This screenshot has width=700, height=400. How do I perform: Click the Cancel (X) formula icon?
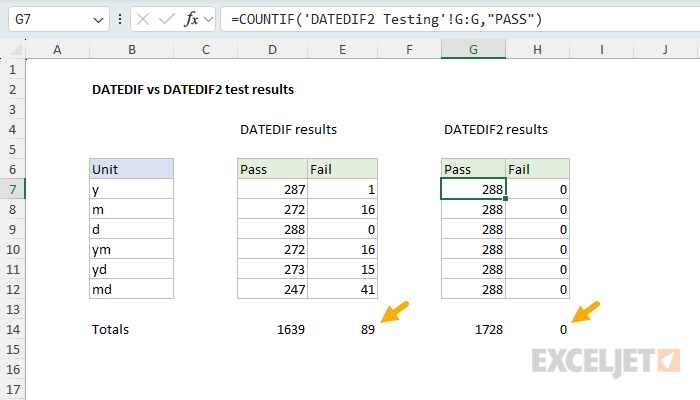pyautogui.click(x=143, y=19)
